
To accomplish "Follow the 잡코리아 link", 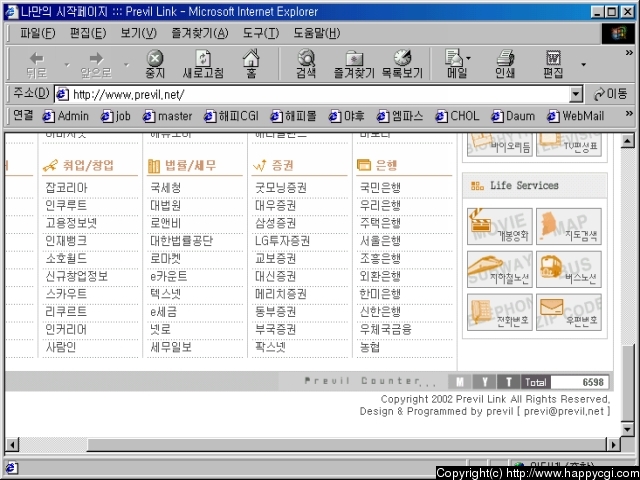I will point(66,188).
